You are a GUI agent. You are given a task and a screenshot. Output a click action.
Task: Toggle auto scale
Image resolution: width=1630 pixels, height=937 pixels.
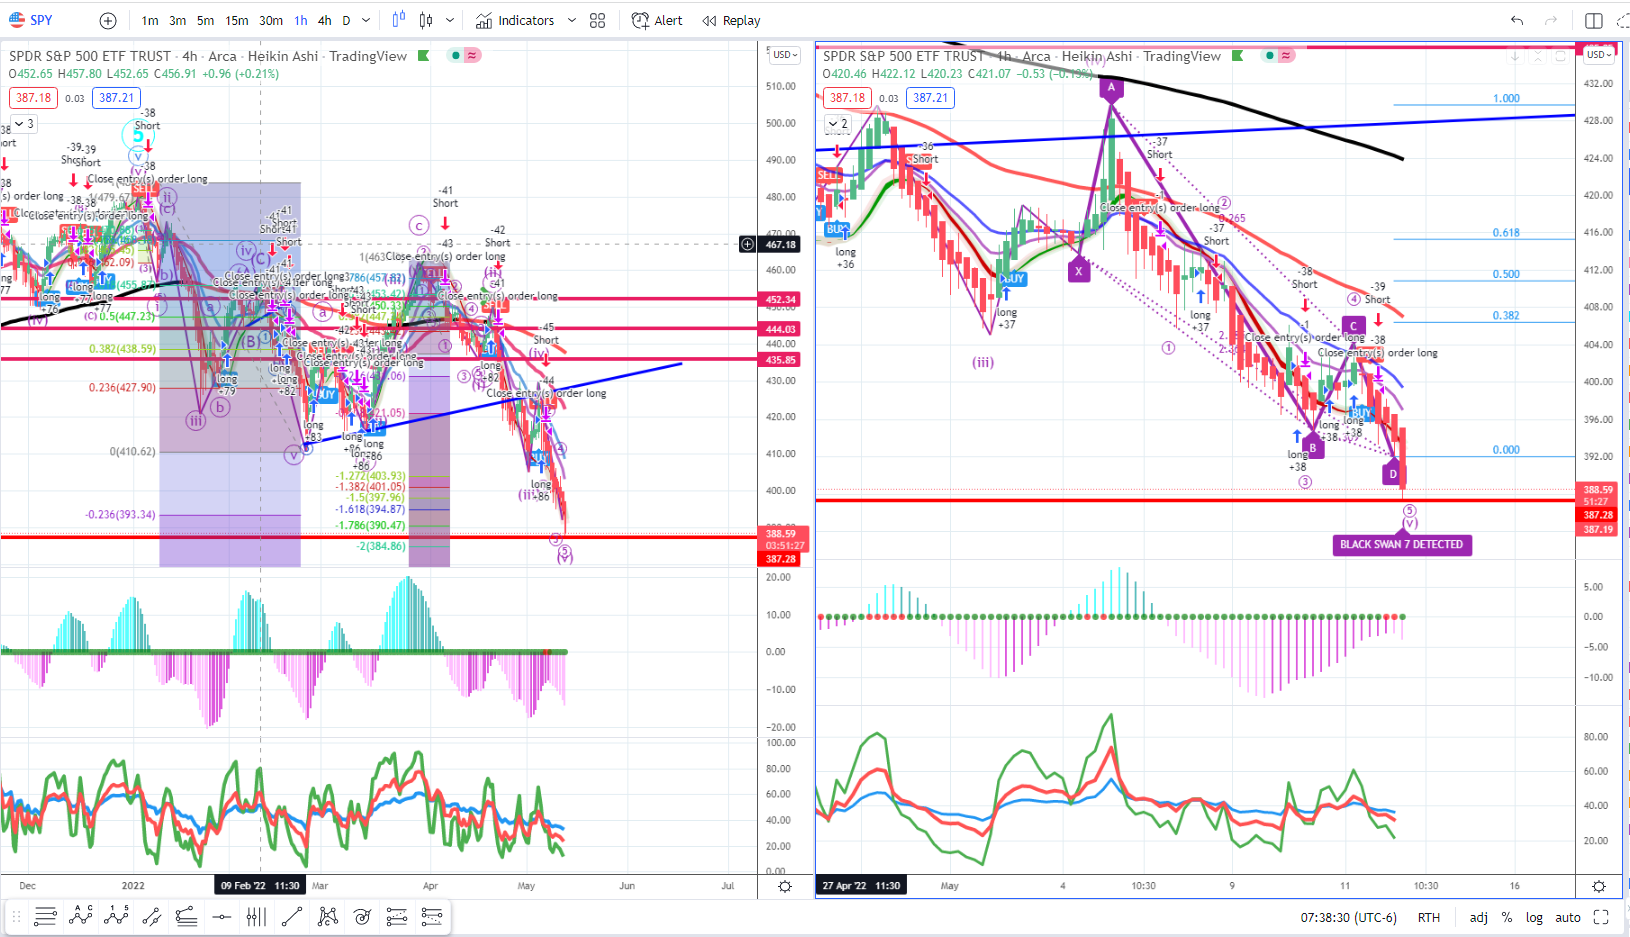[x=1568, y=917]
